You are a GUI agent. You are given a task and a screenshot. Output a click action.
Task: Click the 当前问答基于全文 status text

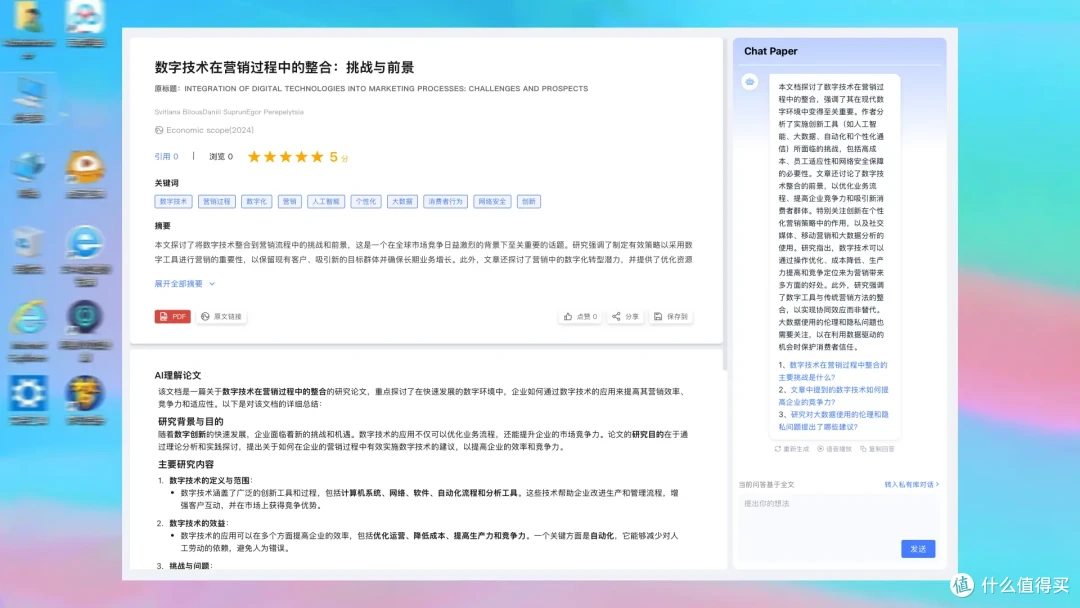pos(766,485)
